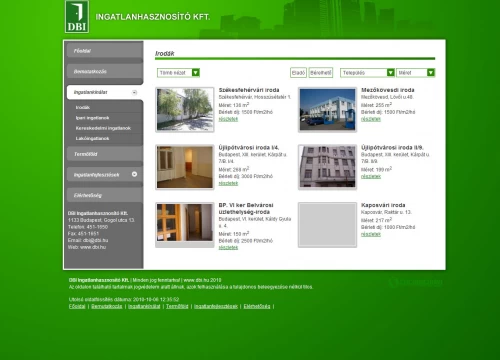Click részletek link for Kaposvári iroda
Viewport: 500px width, 360px height.
point(371,234)
